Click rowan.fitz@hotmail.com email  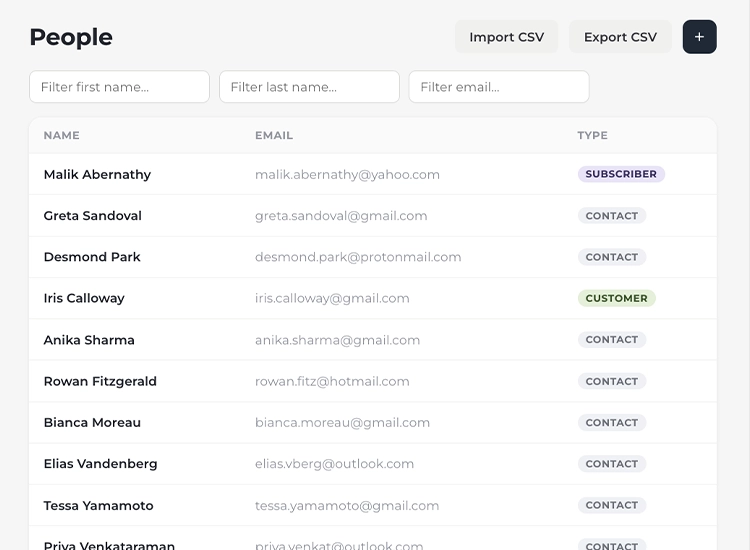click(x=332, y=381)
